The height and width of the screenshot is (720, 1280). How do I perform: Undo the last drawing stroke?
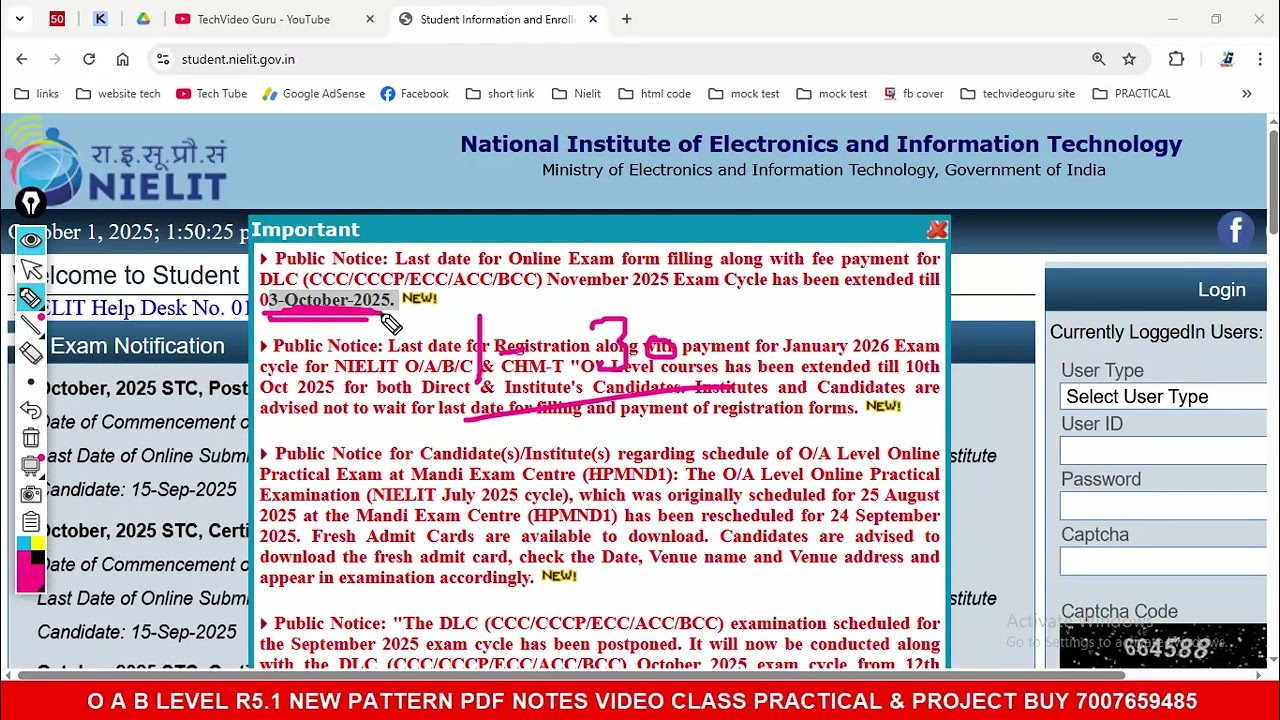(x=31, y=410)
